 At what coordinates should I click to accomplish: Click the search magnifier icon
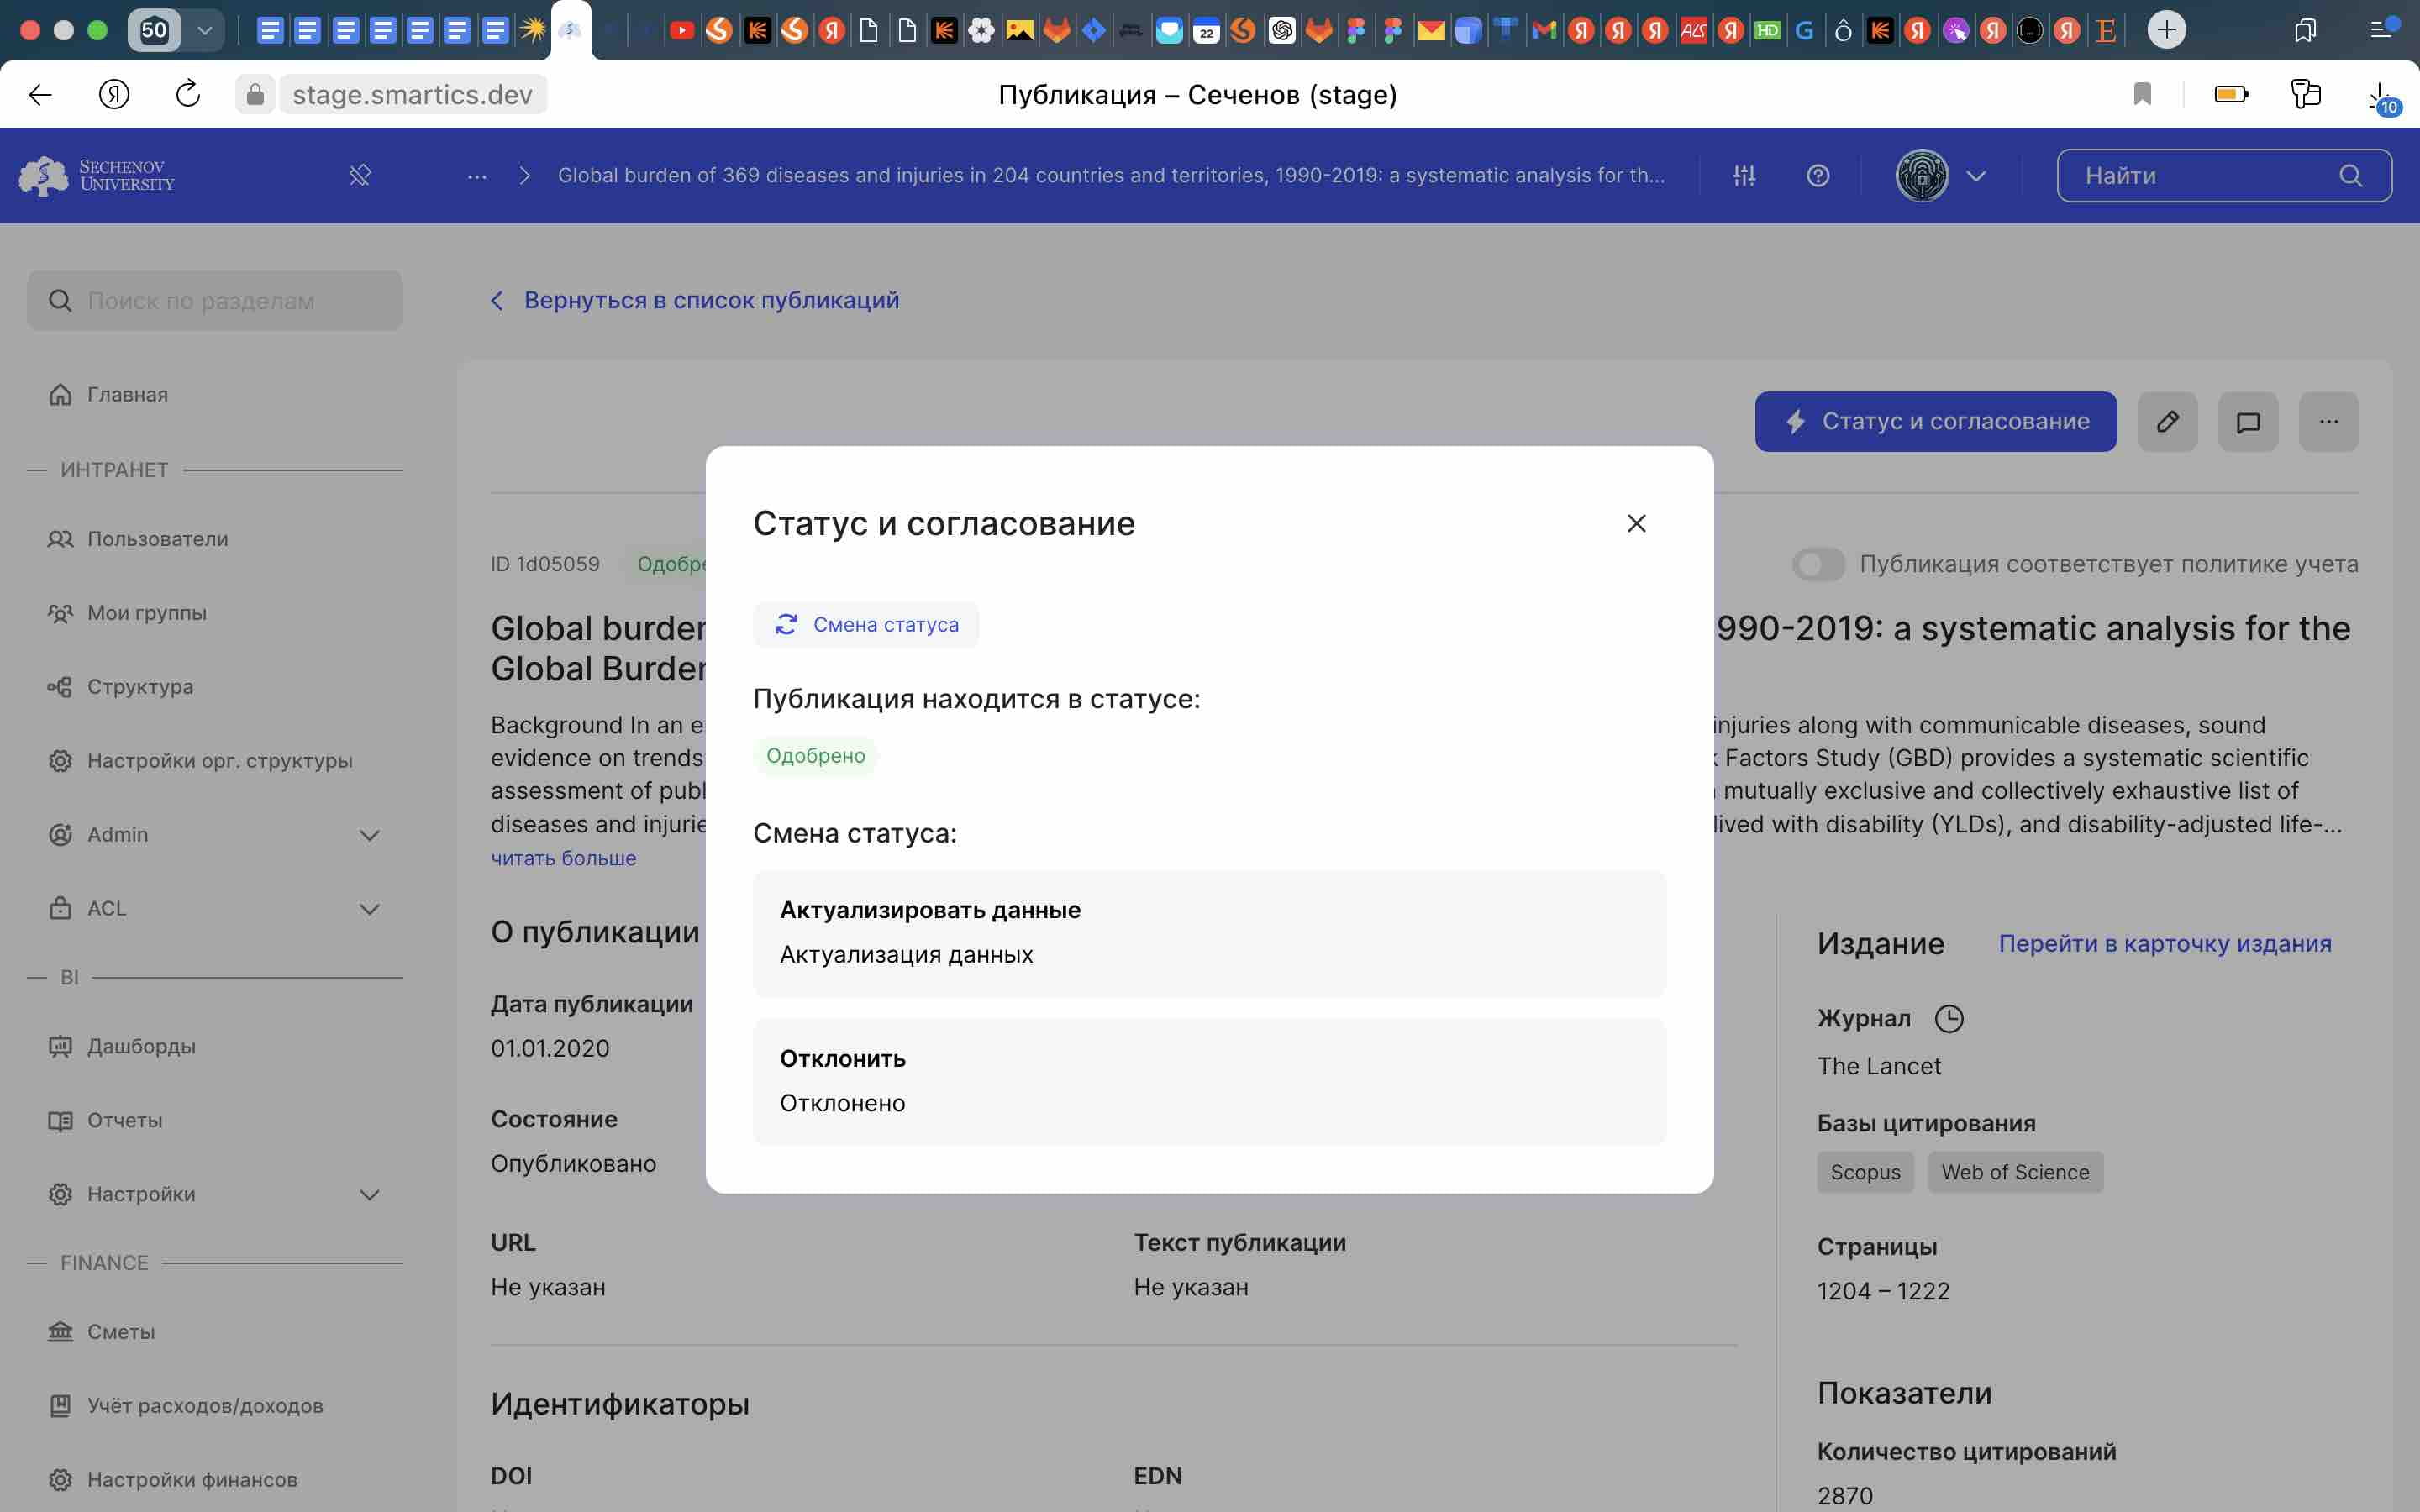click(x=2354, y=176)
